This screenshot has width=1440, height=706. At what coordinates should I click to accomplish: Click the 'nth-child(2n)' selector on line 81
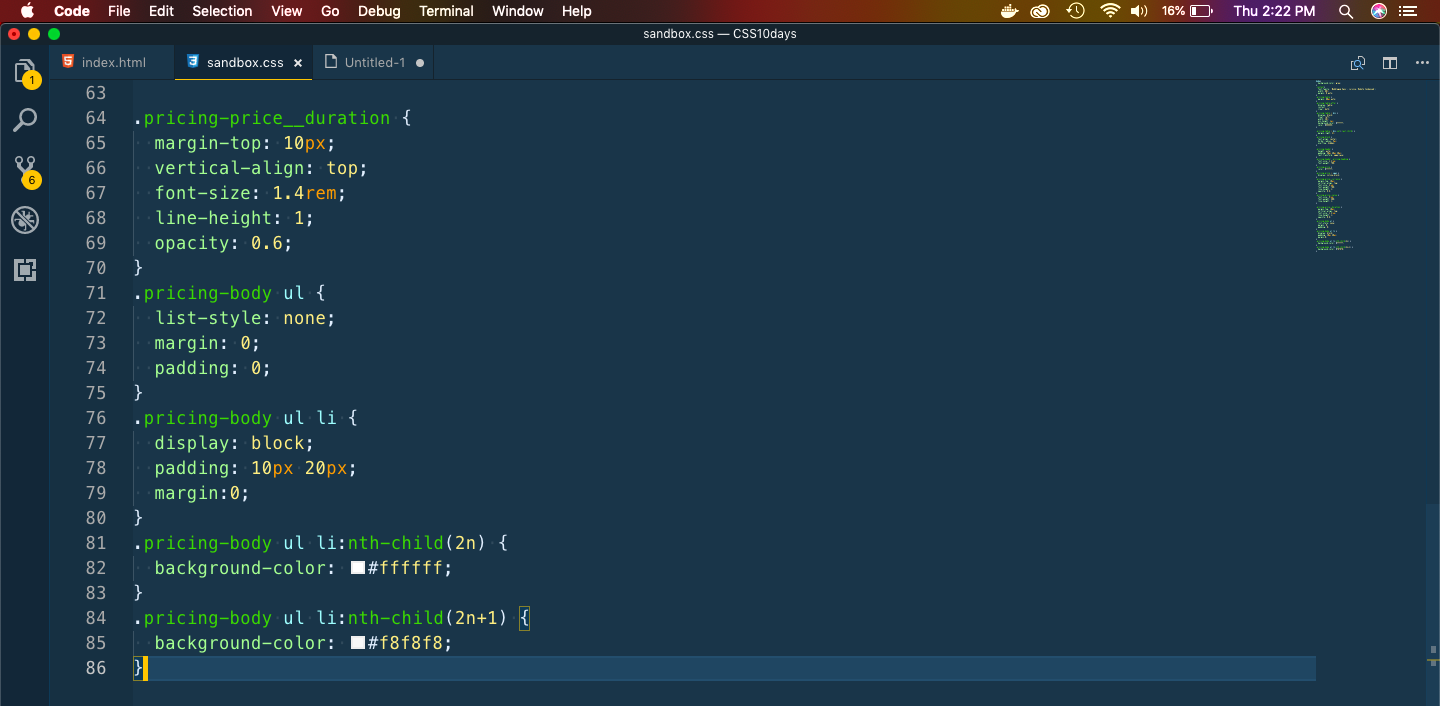click(x=416, y=543)
